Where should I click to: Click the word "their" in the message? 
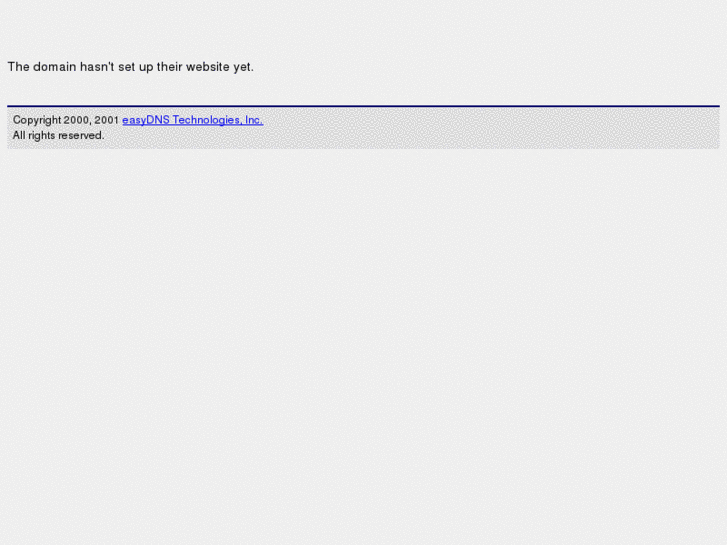170,67
